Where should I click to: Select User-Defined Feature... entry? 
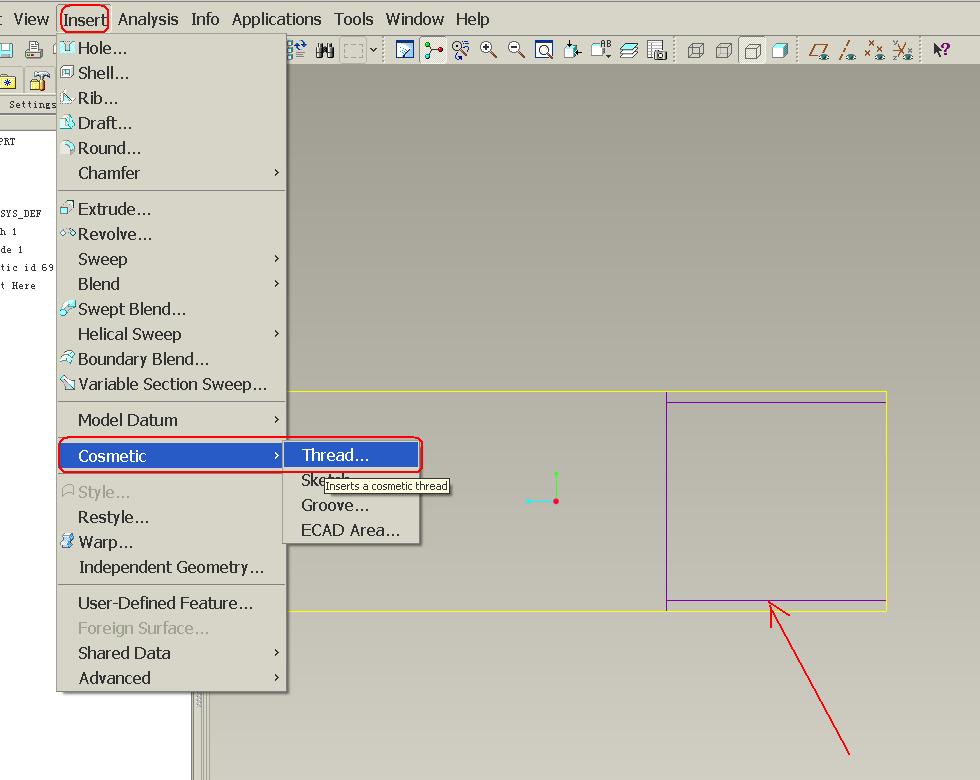coord(171,603)
